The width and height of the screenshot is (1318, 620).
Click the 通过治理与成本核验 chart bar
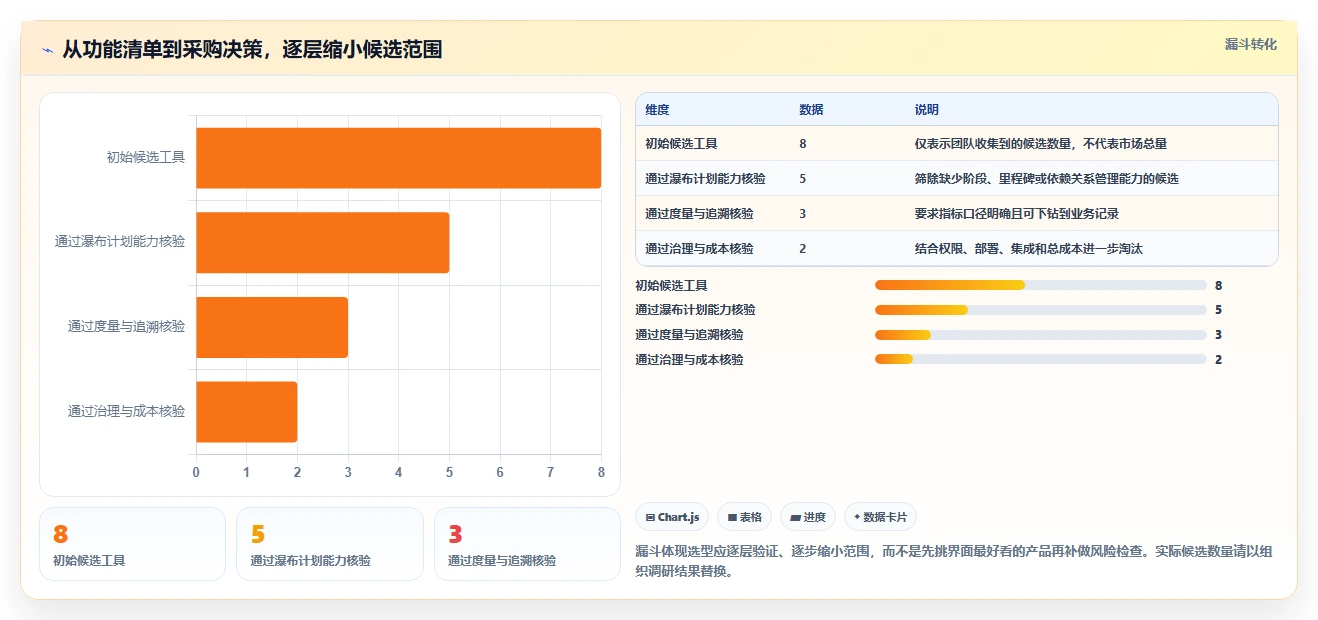tap(246, 411)
